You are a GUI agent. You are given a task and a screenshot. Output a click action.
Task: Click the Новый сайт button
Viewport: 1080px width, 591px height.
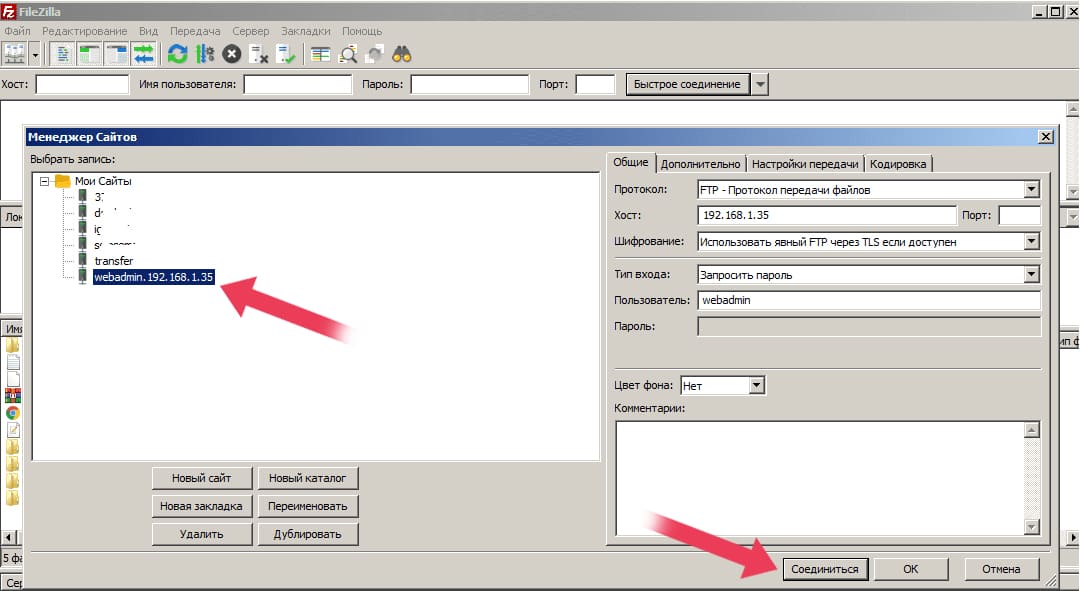coord(202,477)
